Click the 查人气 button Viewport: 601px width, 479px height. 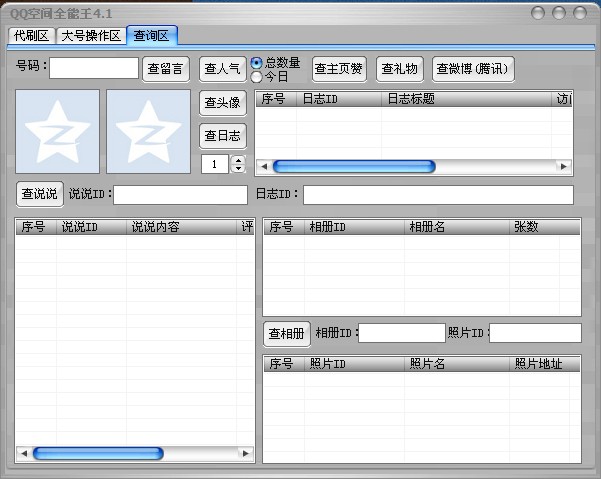[x=222, y=69]
